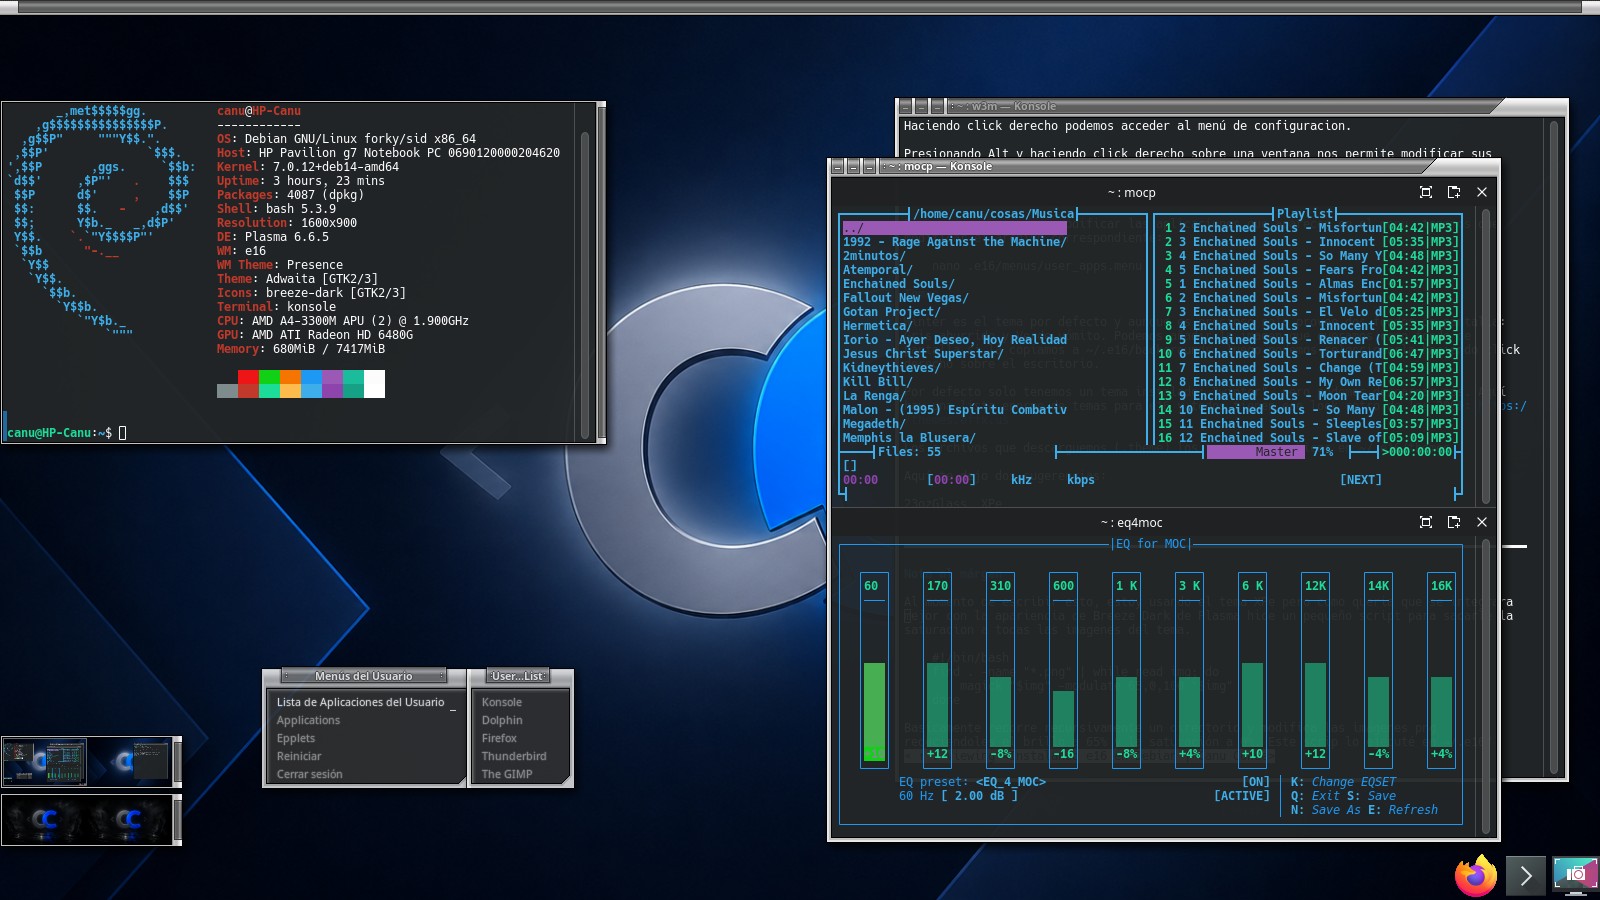Viewport: 1600px width, 900px height.
Task: Click first titlebar button of mocp Konsole window
Action: click(x=839, y=166)
